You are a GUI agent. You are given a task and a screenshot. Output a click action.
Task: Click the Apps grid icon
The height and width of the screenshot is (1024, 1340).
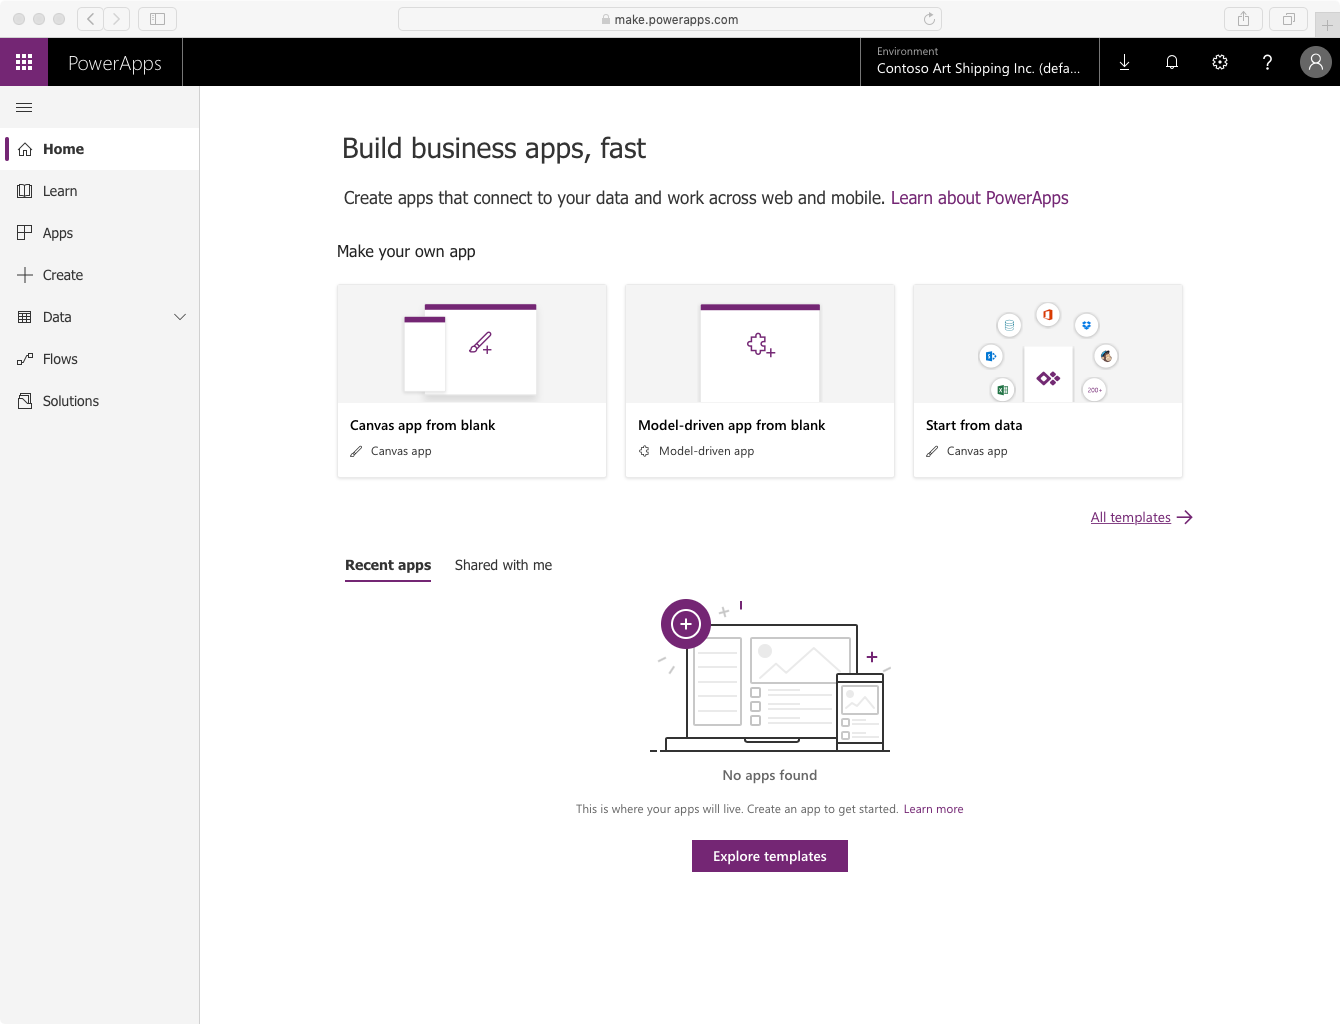pyautogui.click(x=25, y=233)
